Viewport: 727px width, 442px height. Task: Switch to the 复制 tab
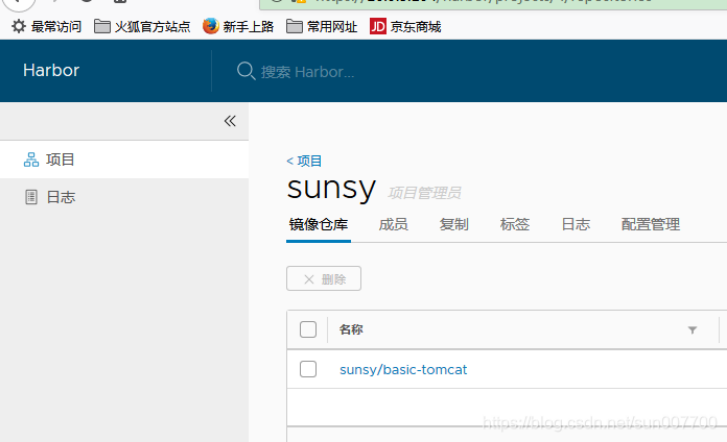point(453,225)
